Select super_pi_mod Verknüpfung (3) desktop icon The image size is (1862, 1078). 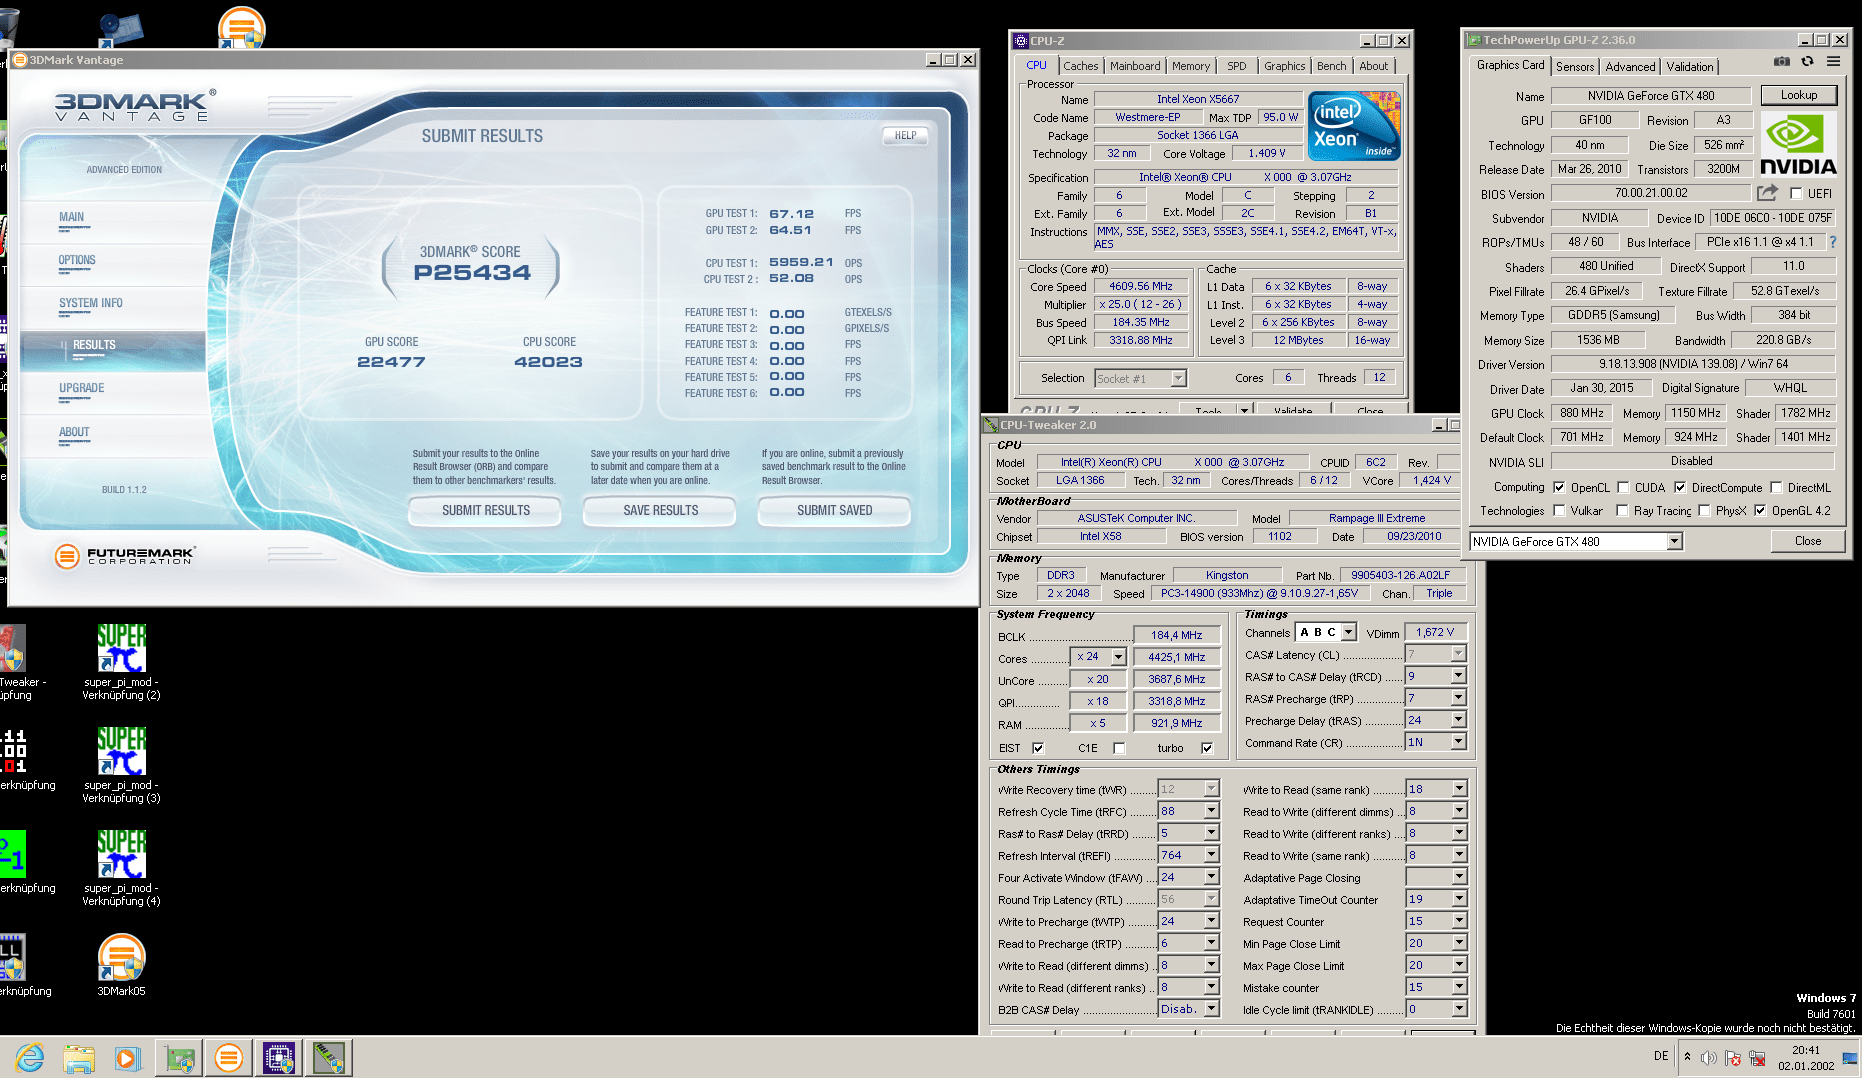pyautogui.click(x=121, y=765)
